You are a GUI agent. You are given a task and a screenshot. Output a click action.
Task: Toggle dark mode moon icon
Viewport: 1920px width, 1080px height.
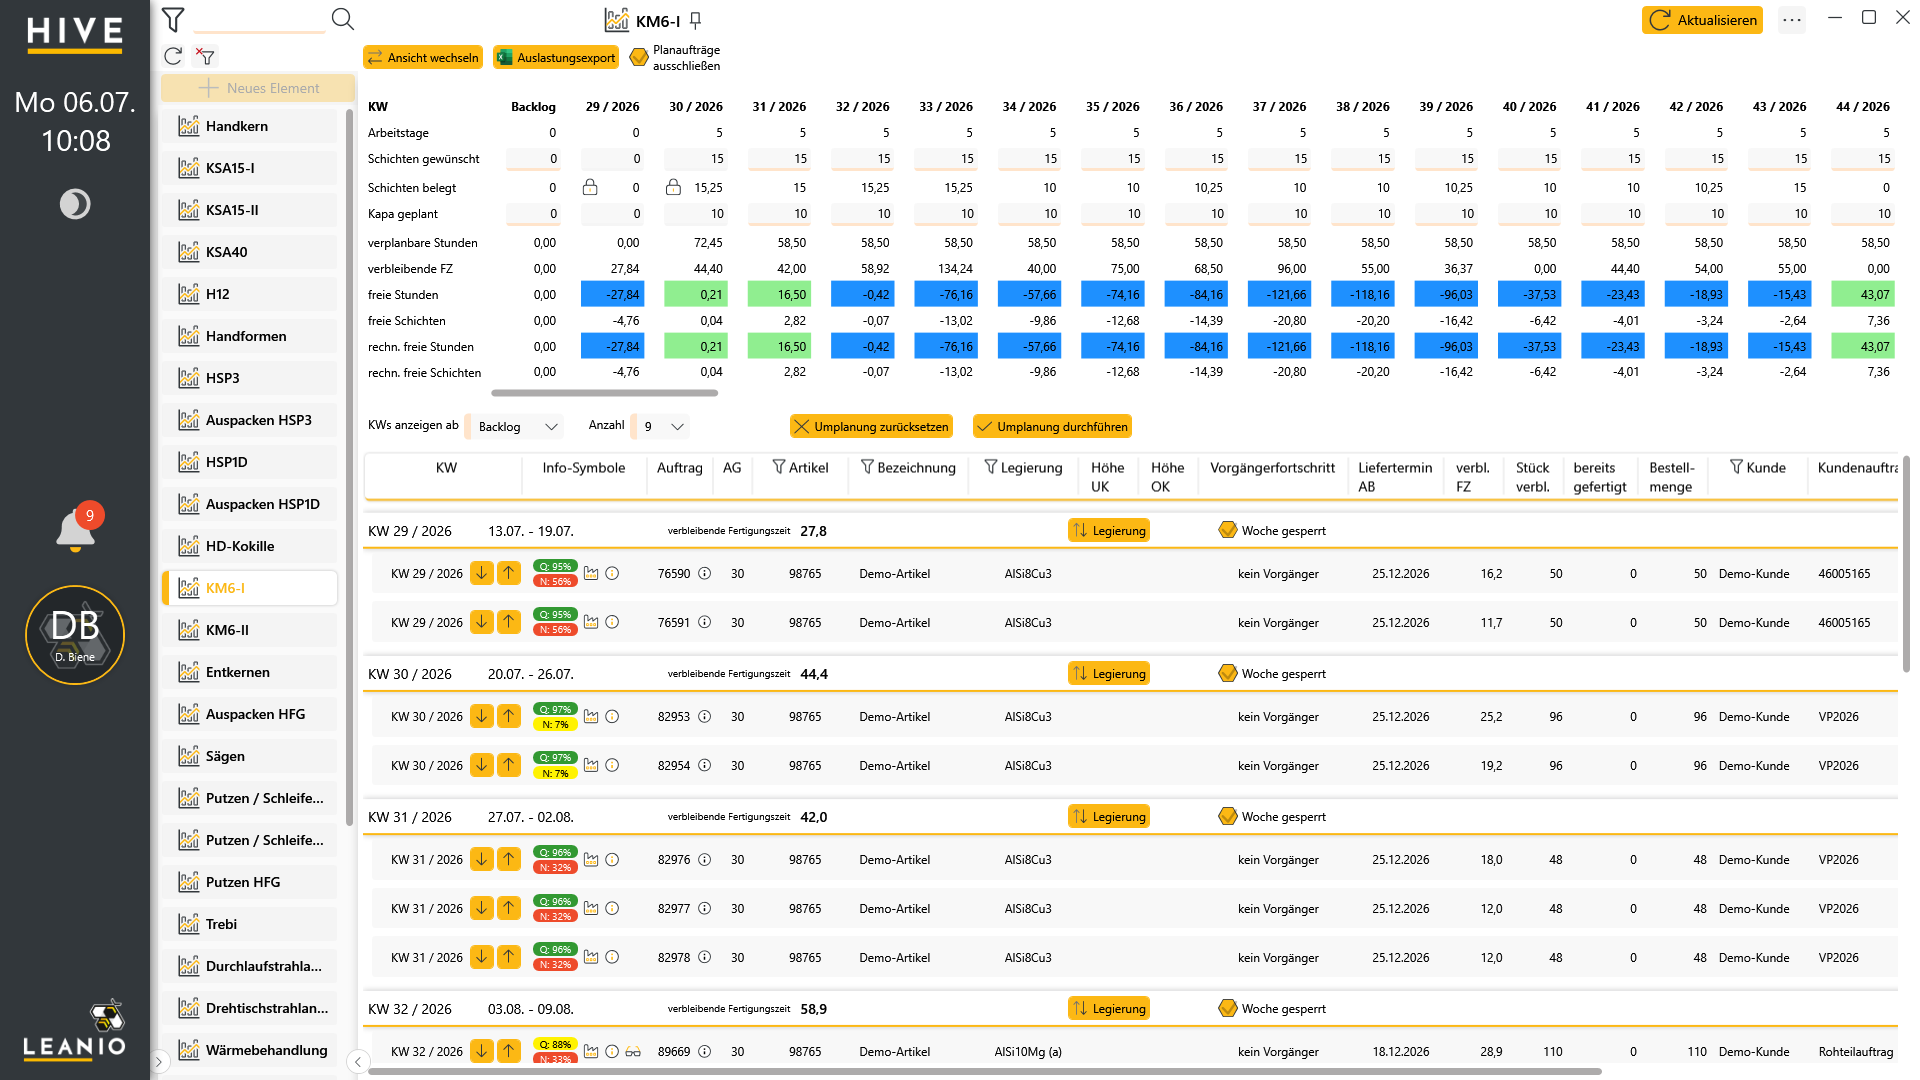click(x=75, y=204)
